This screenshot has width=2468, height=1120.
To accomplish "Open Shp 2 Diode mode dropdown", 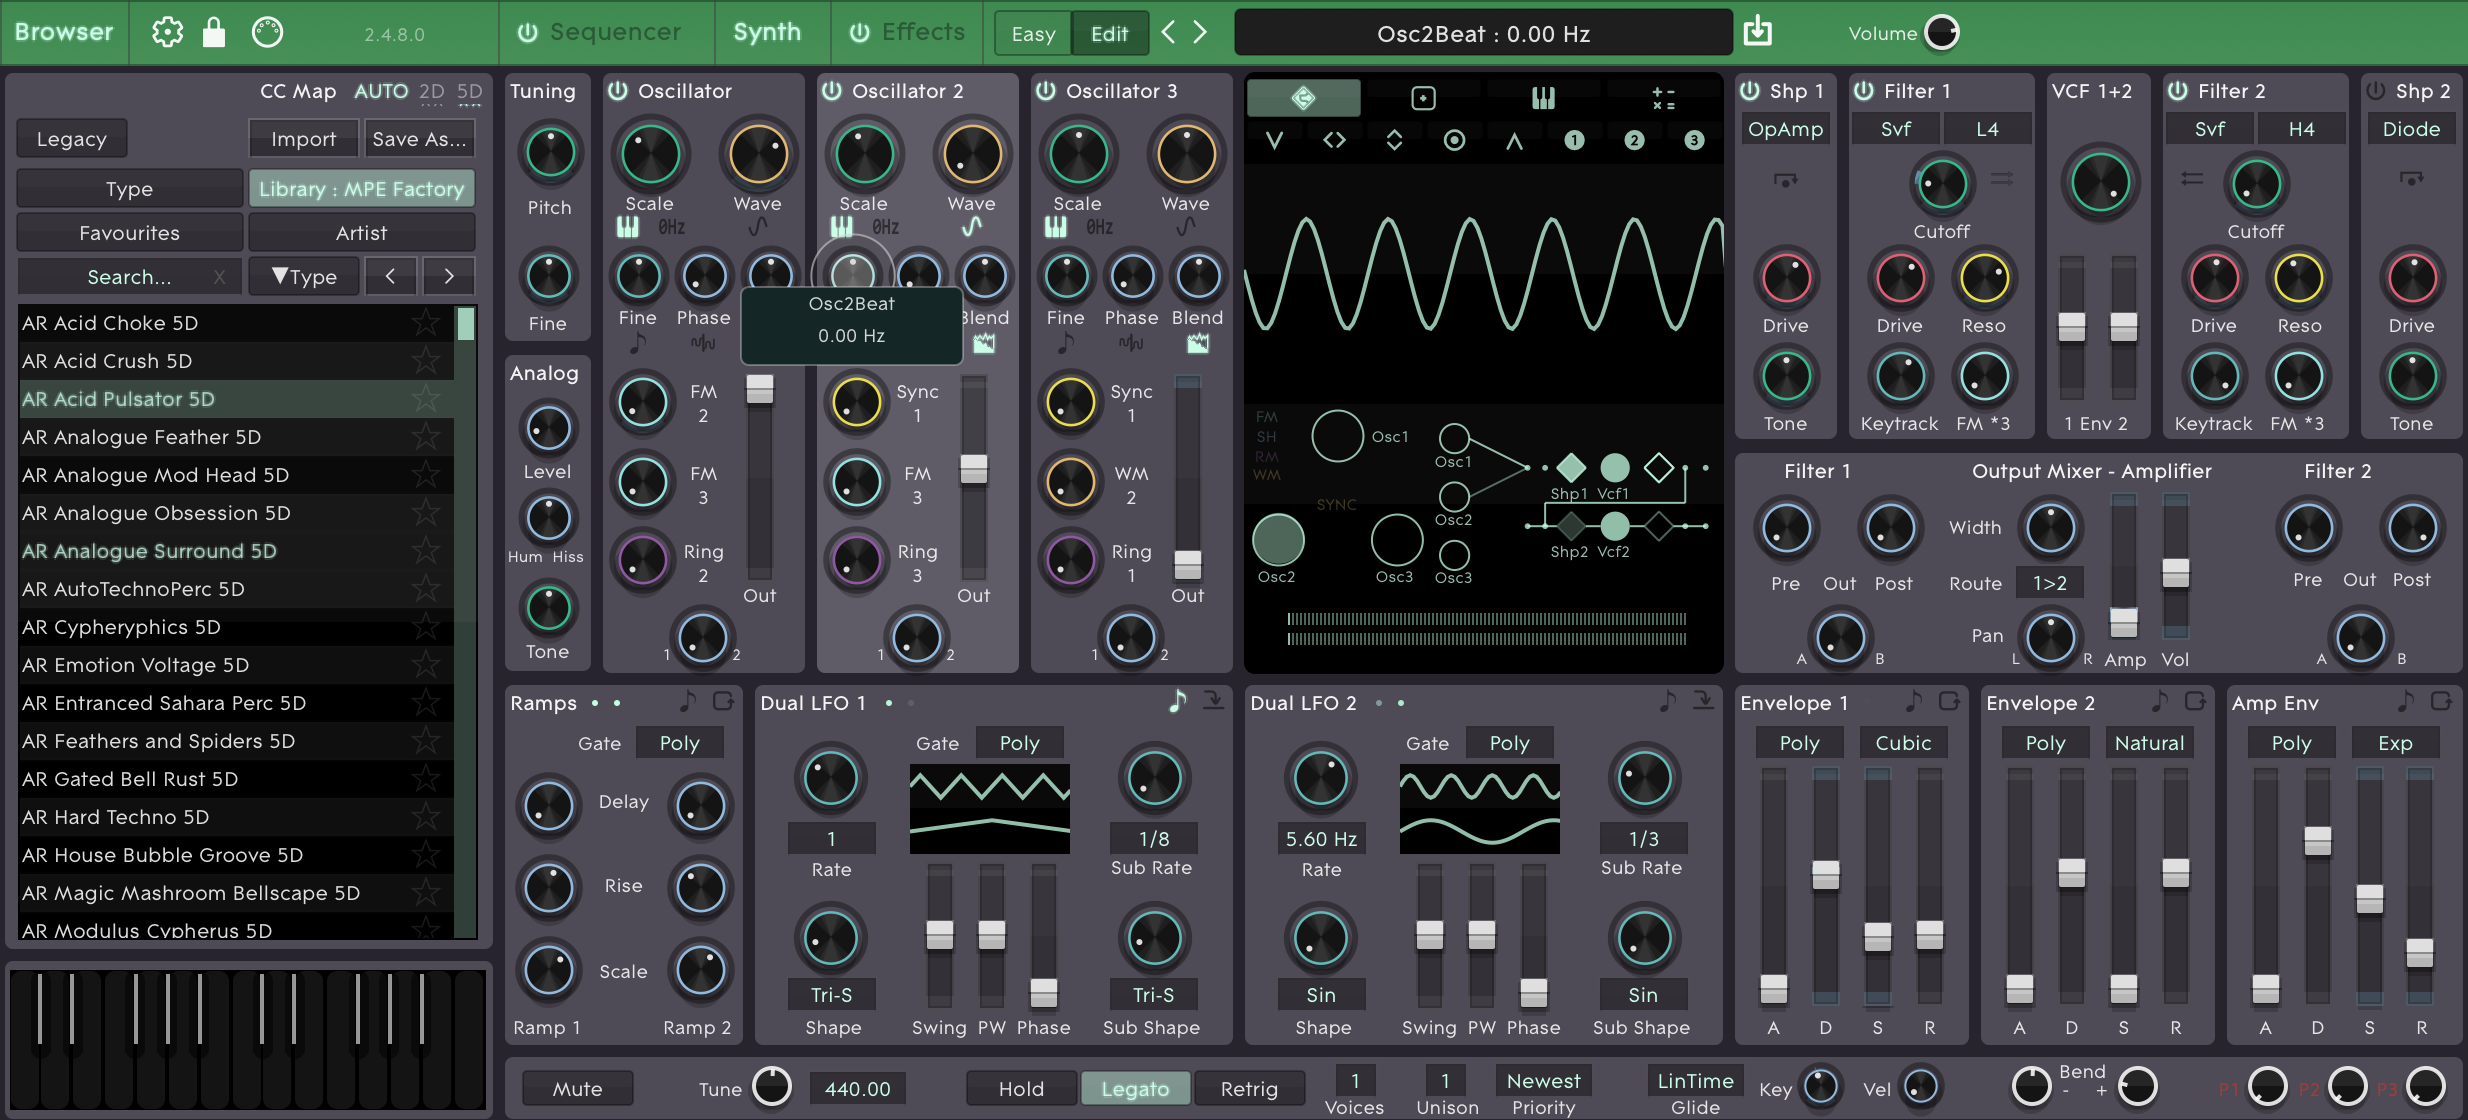I will pyautogui.click(x=2411, y=129).
